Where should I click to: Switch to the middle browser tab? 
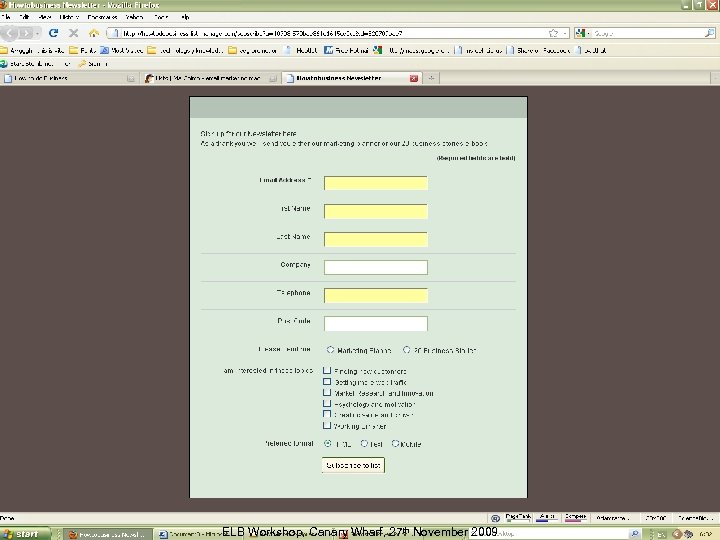210,79
